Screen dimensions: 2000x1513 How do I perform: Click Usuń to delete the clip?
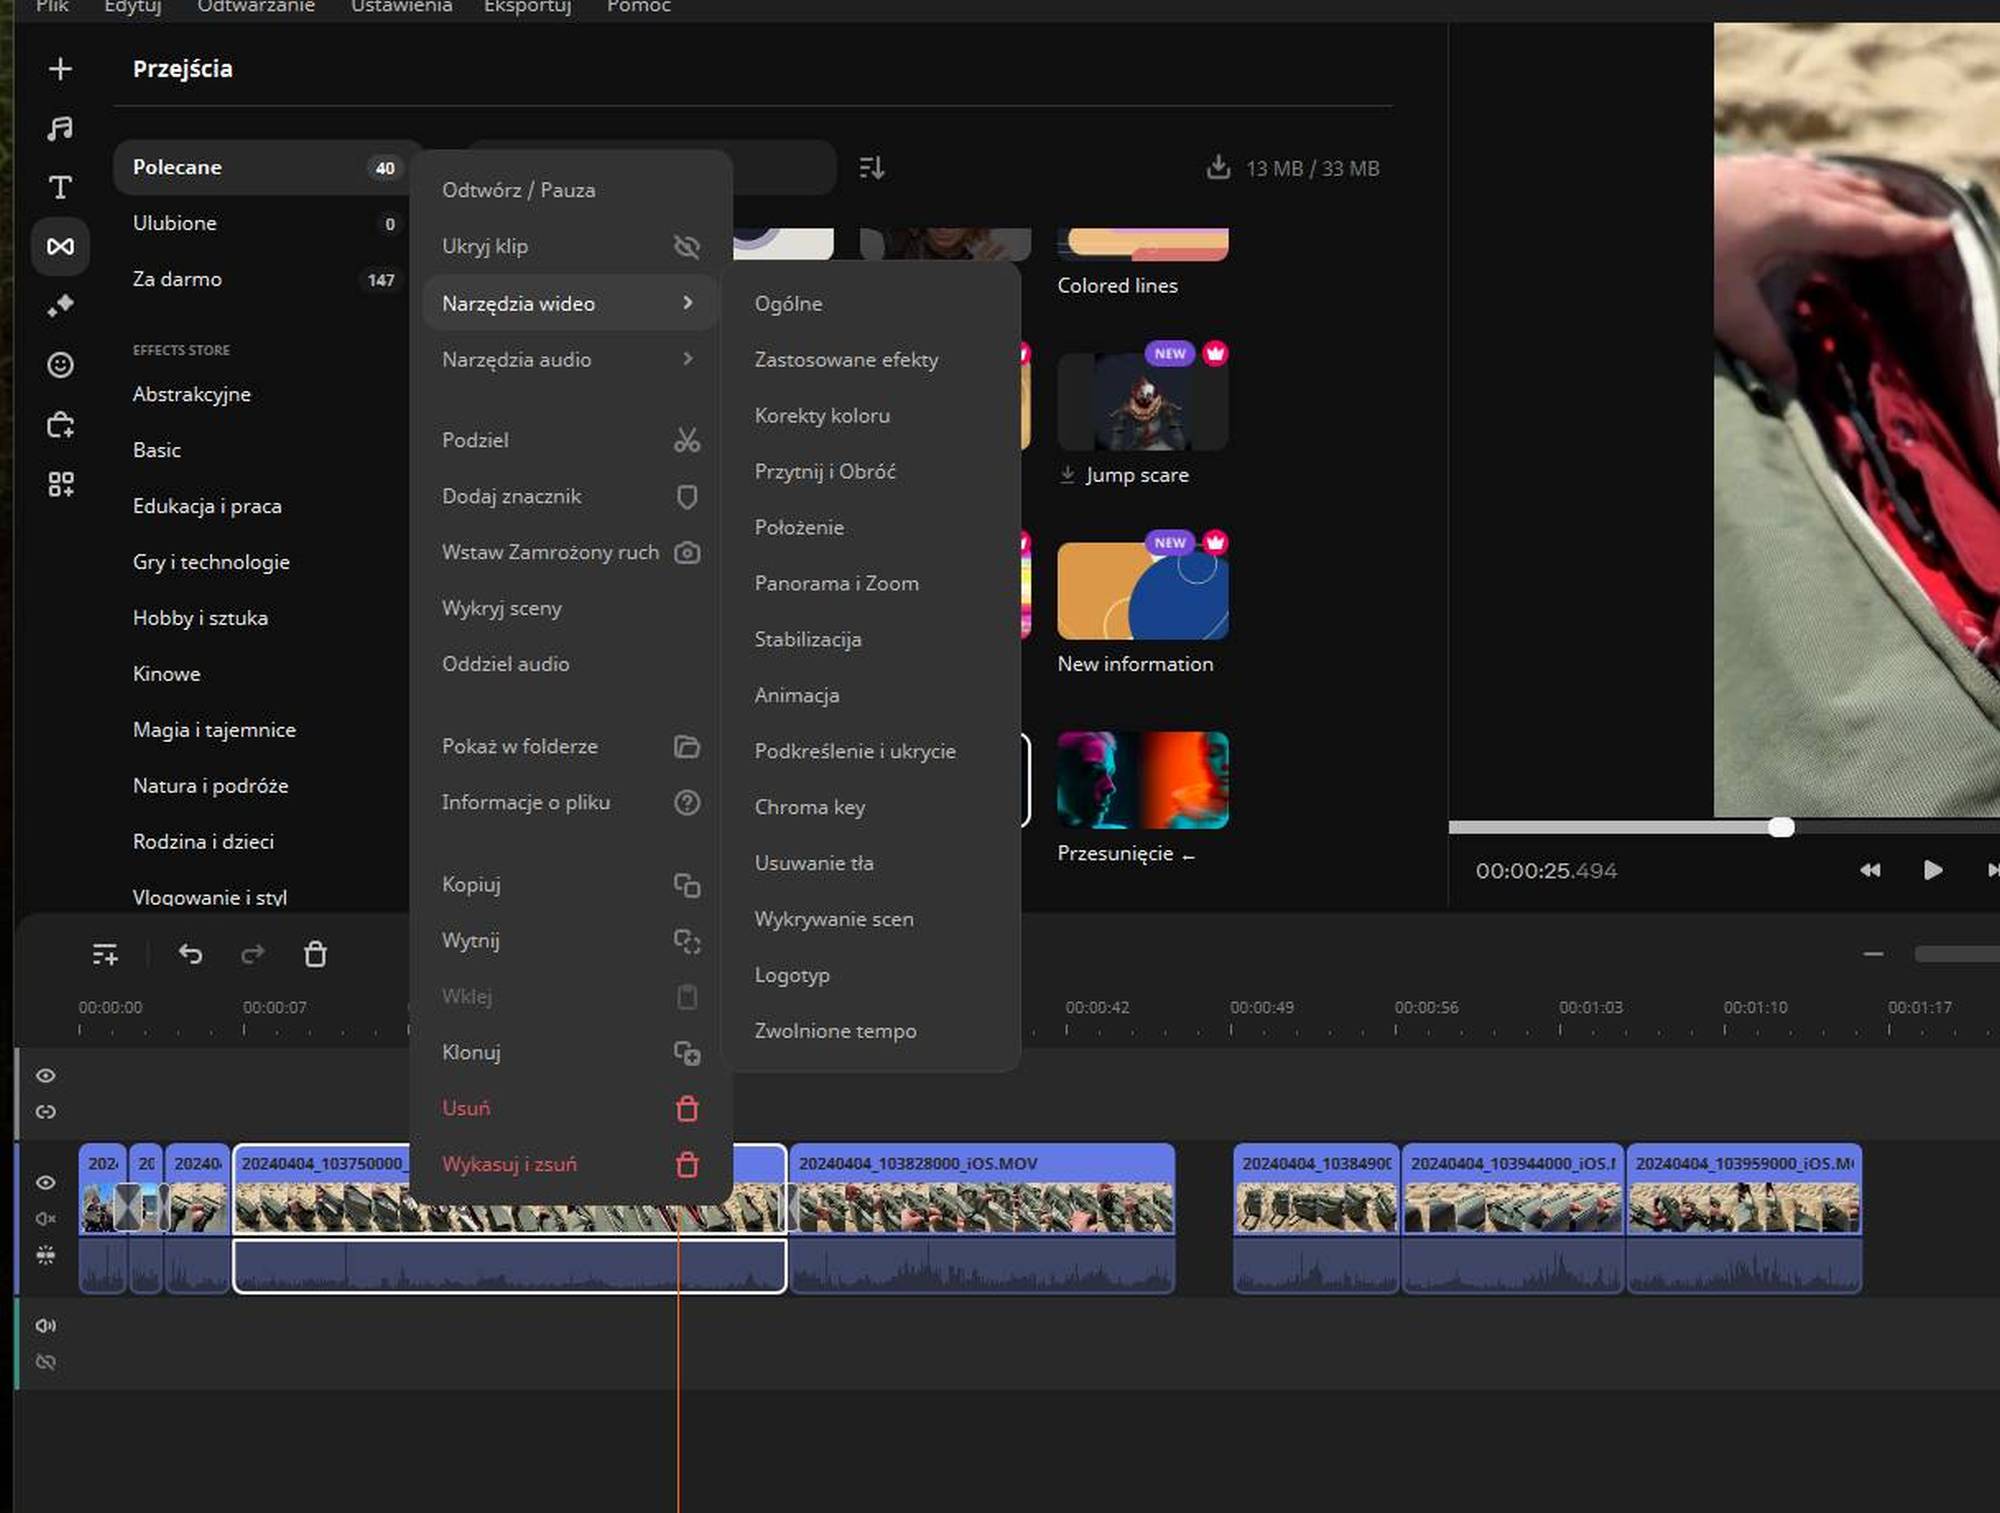click(466, 1108)
